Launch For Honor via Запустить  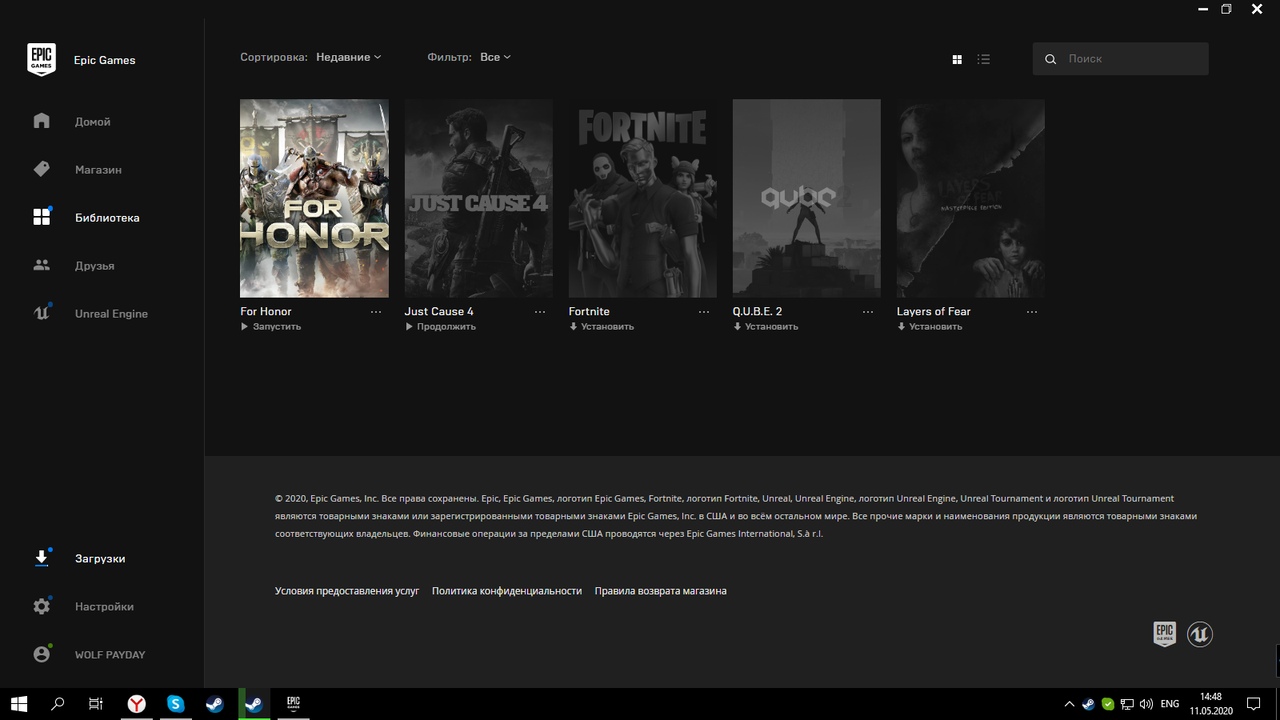pos(271,327)
